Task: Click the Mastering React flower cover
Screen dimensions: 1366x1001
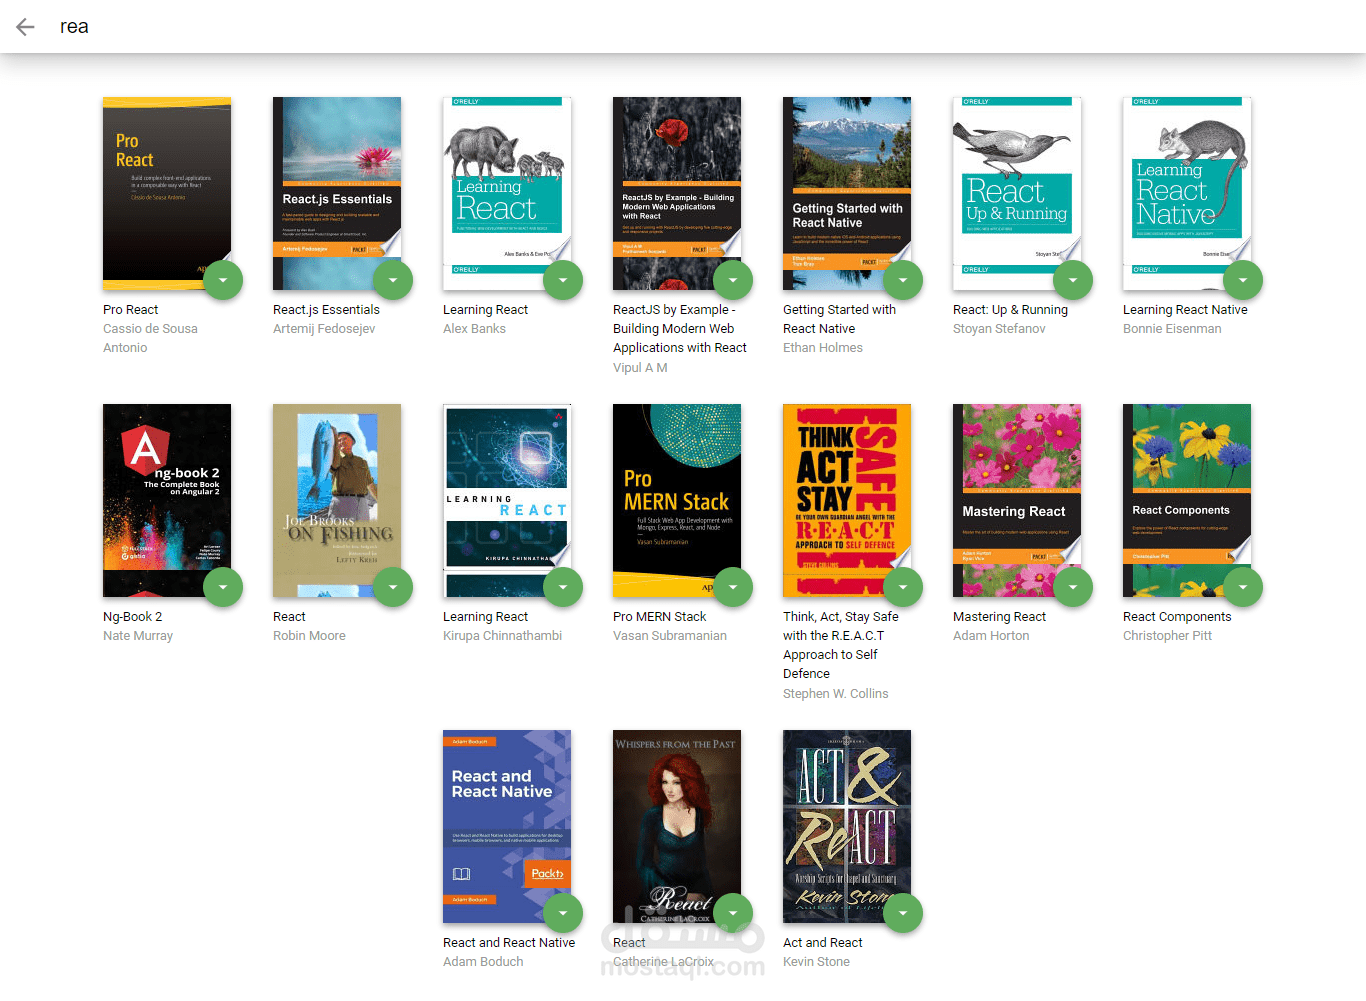Action: click(1017, 500)
